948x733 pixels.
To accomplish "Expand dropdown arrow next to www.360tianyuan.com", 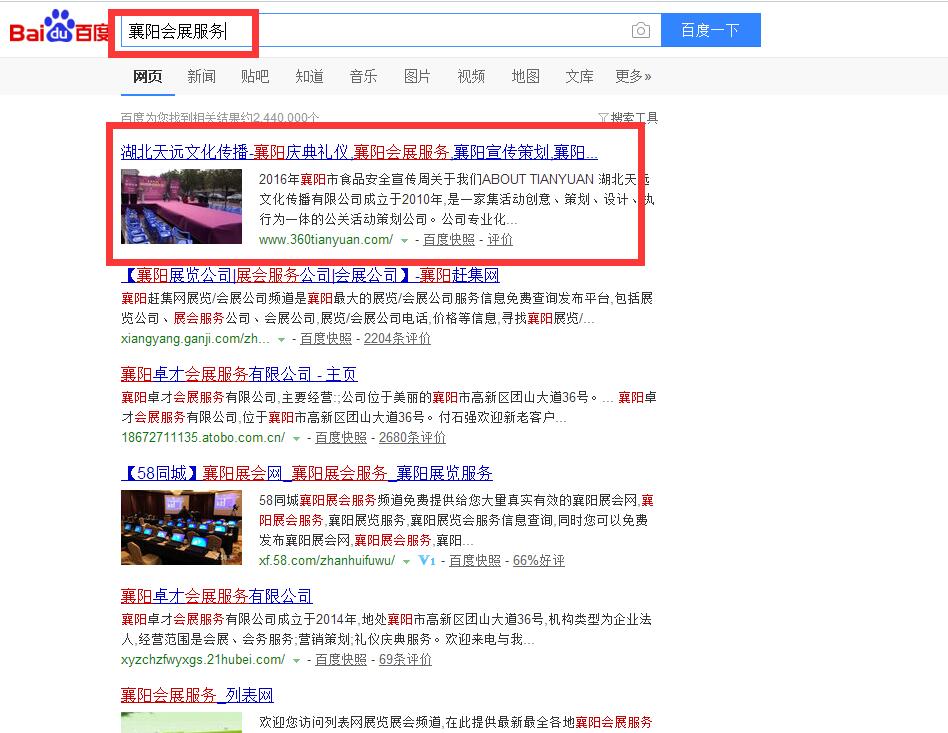I will pyautogui.click(x=404, y=241).
